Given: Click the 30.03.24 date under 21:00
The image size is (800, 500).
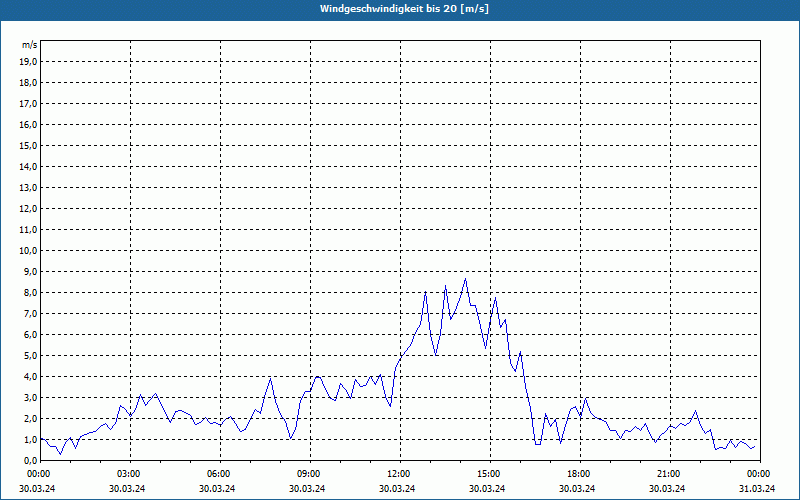Looking at the screenshot, I should click(667, 489).
